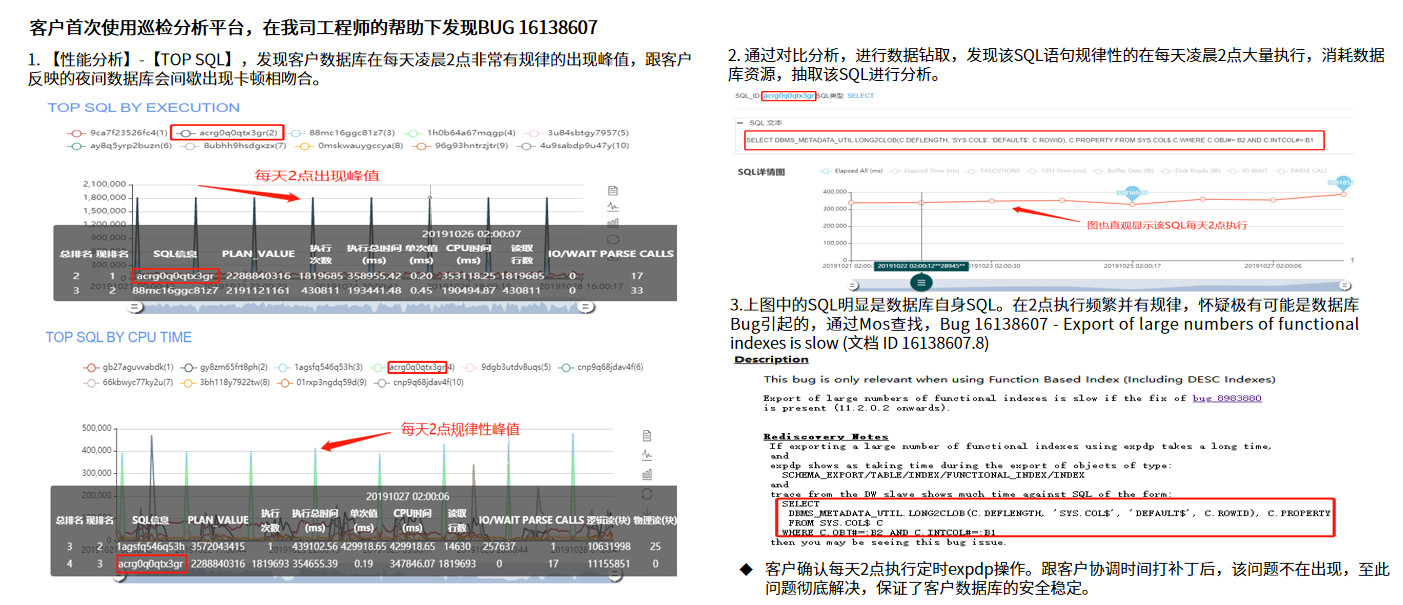Open data view icon on execution chart
This screenshot has width=1403, height=605.
pos(613,191)
